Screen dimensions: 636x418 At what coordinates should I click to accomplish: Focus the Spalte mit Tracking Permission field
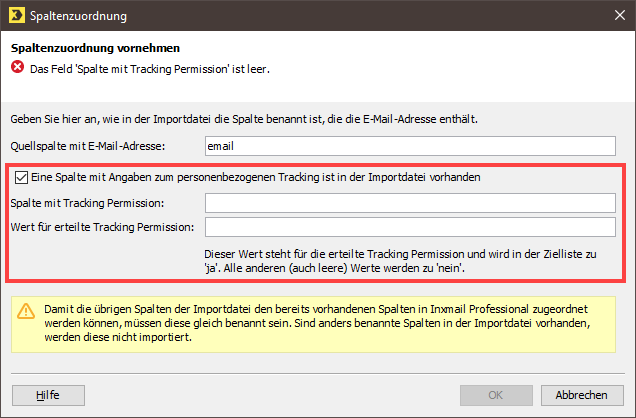pos(410,203)
